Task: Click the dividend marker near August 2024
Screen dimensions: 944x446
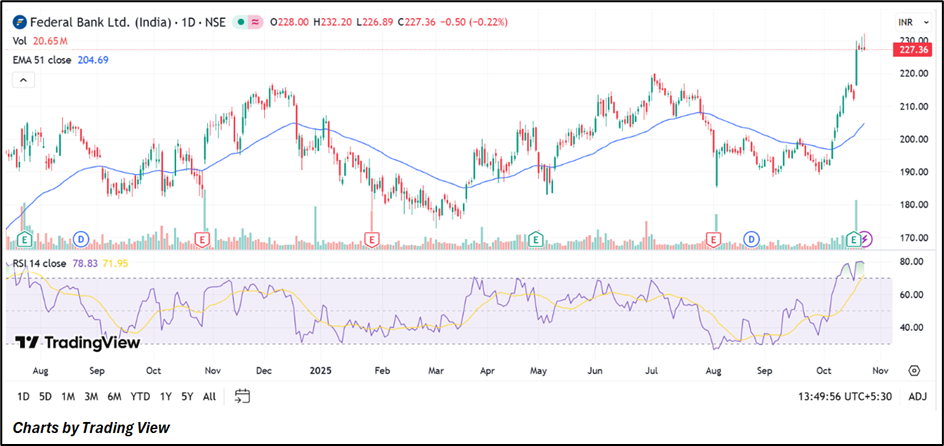Action: [81, 239]
